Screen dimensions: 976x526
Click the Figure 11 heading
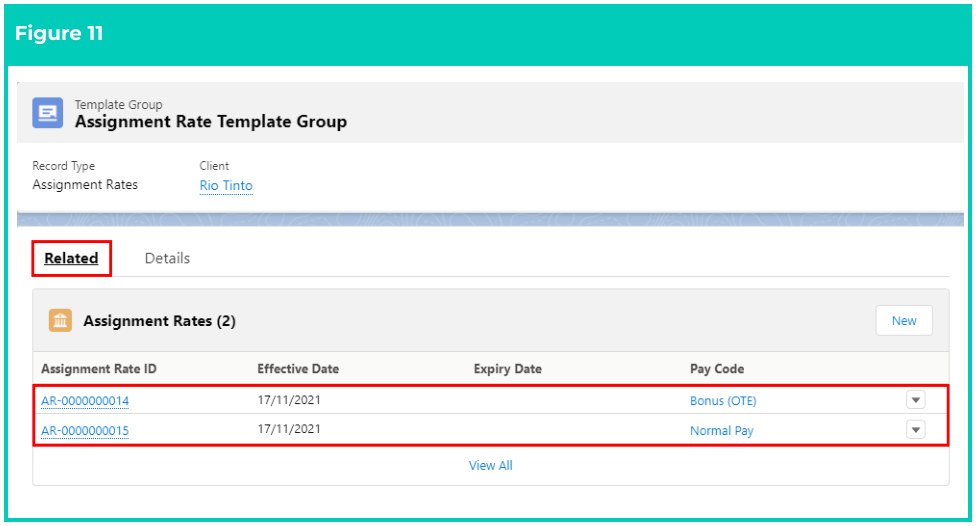point(59,33)
